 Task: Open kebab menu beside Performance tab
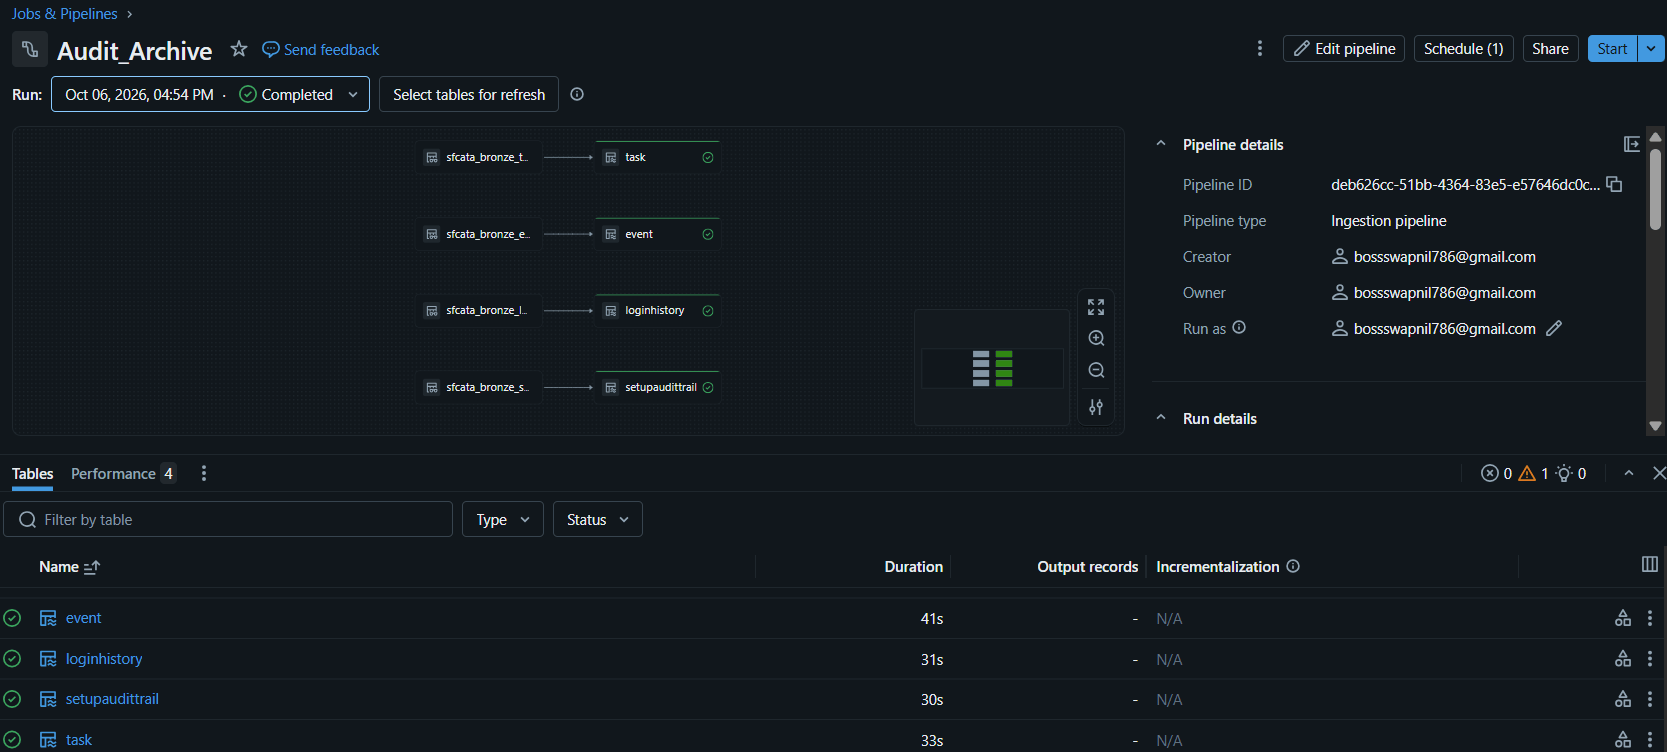pyautogui.click(x=204, y=473)
